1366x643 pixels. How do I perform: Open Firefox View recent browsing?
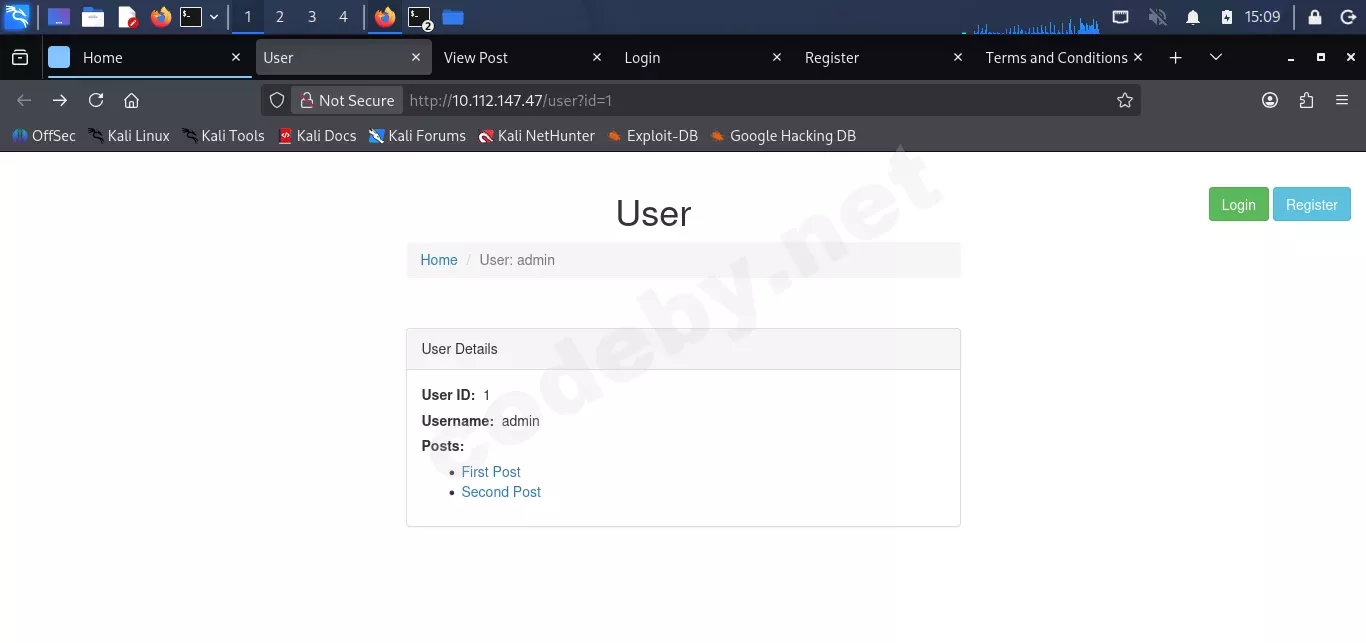click(x=20, y=58)
